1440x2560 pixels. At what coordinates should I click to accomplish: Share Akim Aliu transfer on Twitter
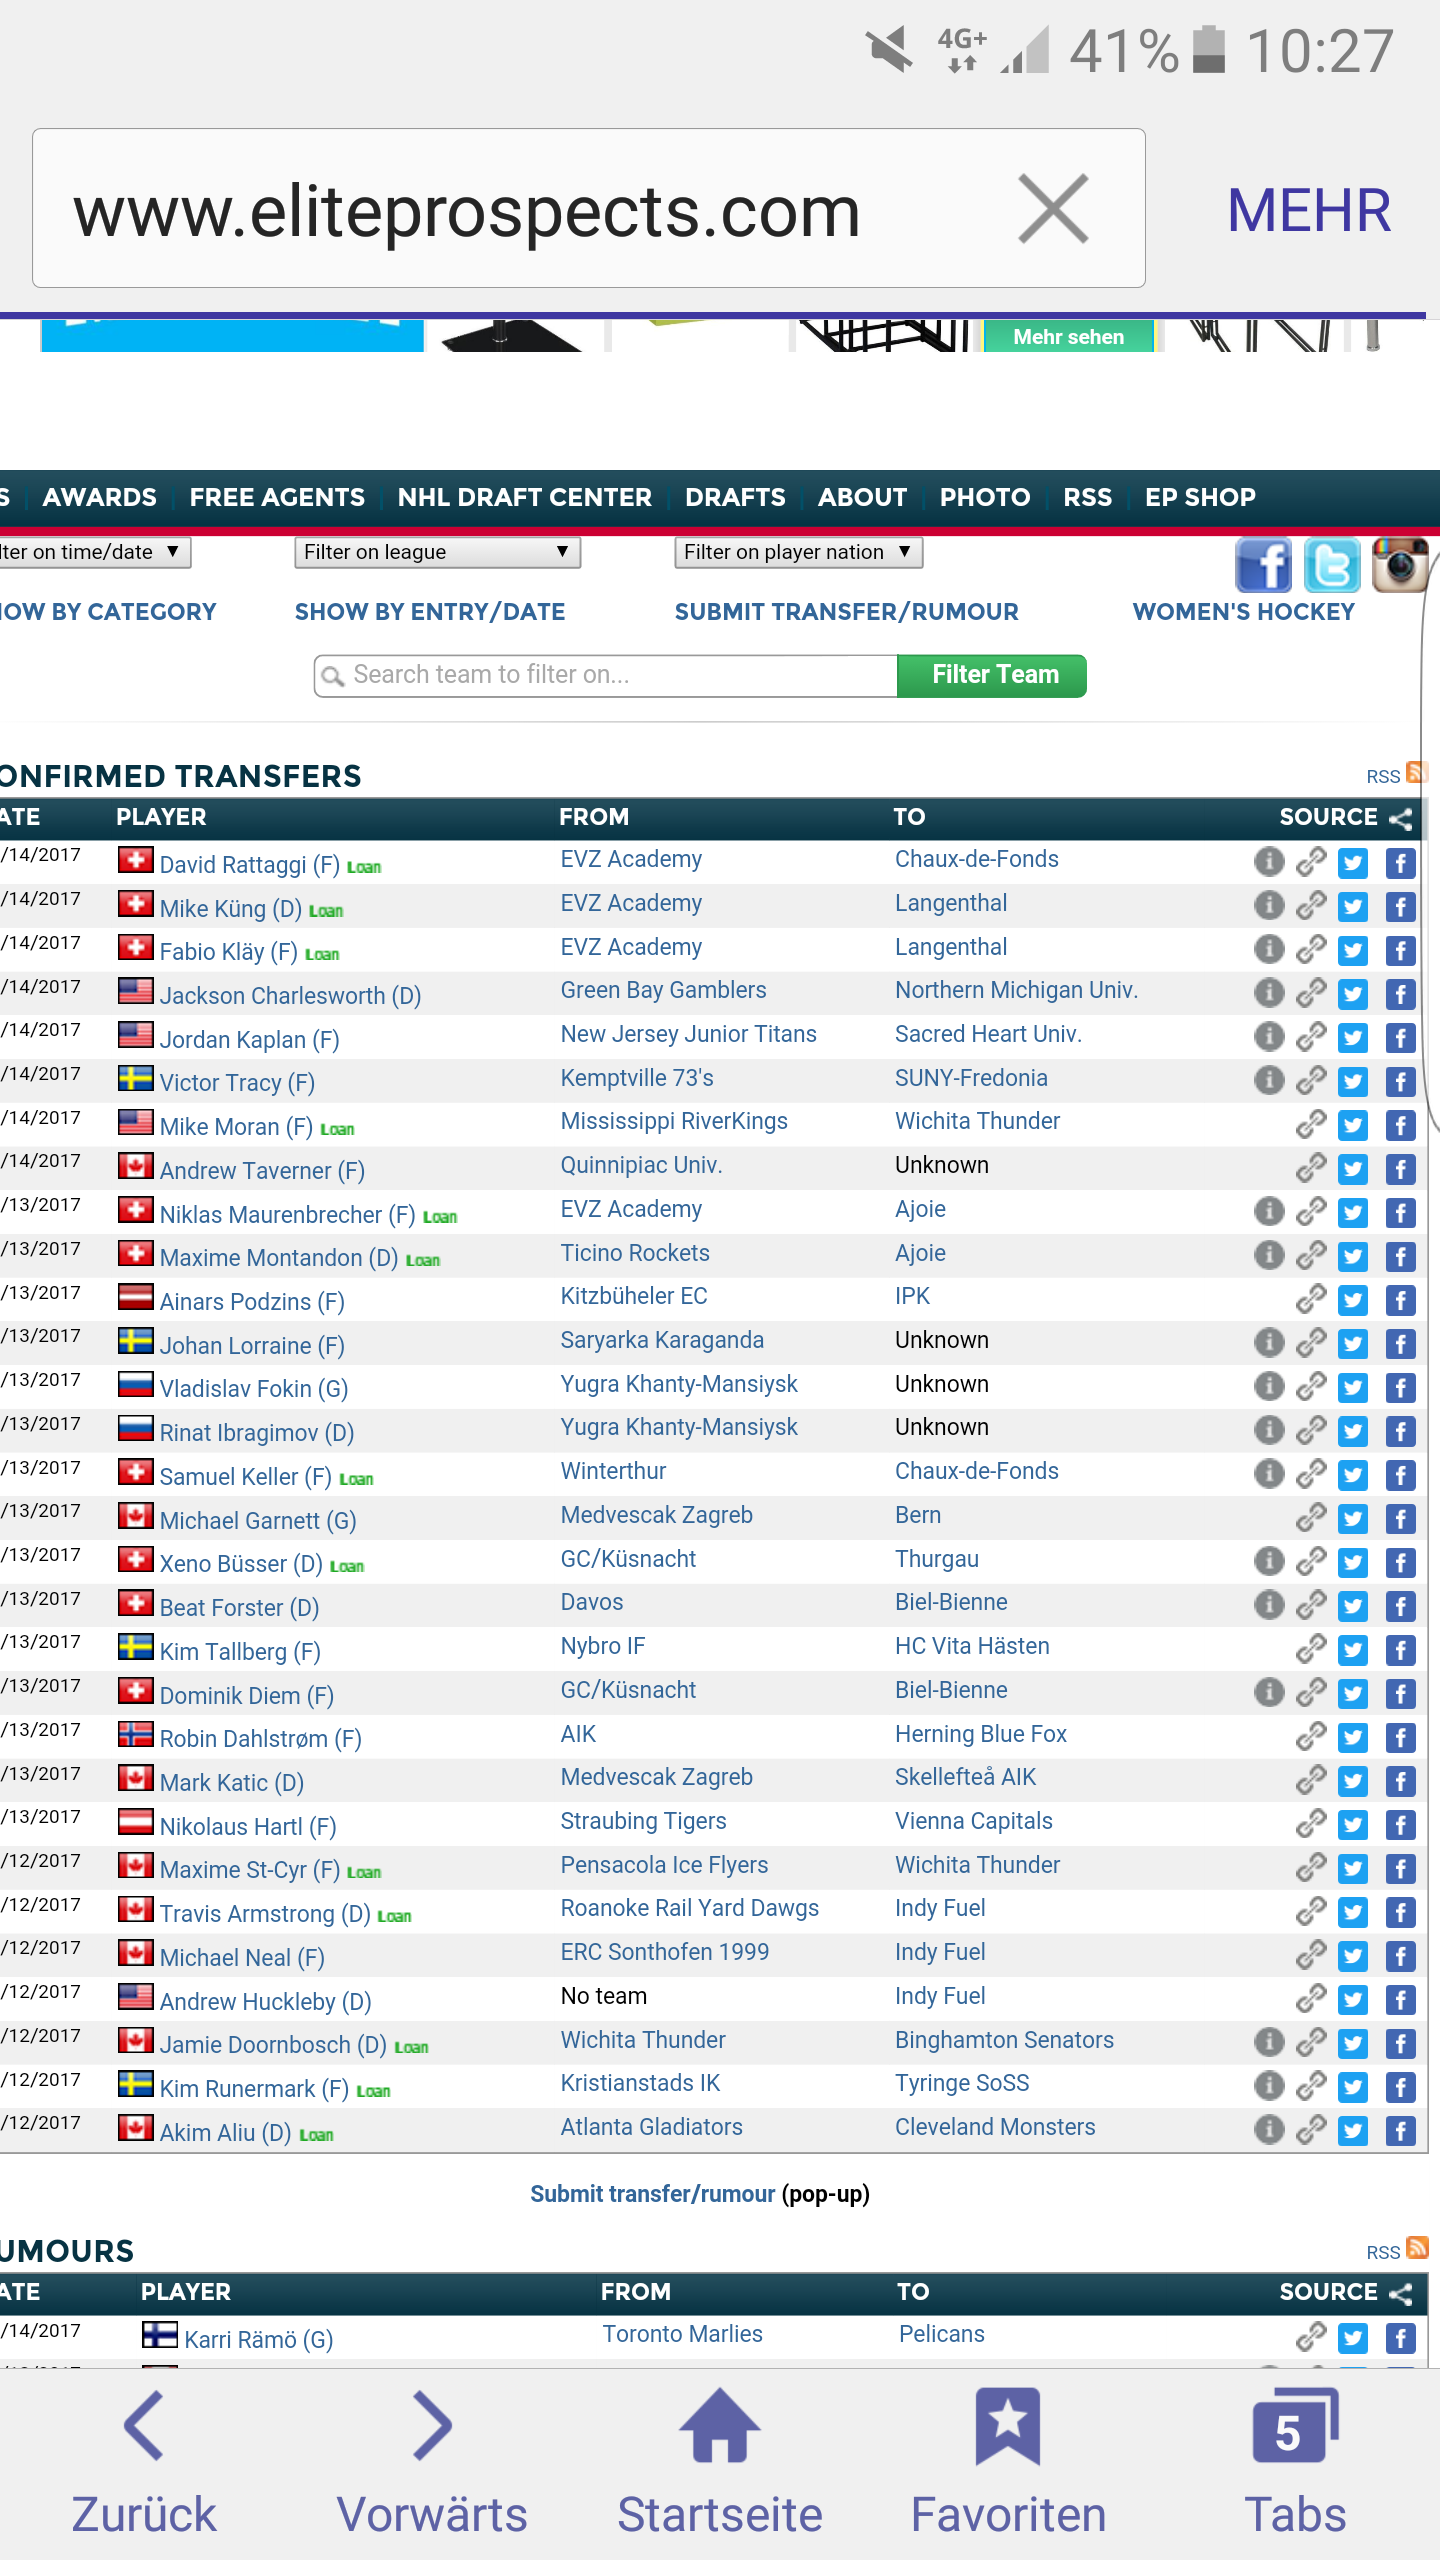[1353, 2131]
